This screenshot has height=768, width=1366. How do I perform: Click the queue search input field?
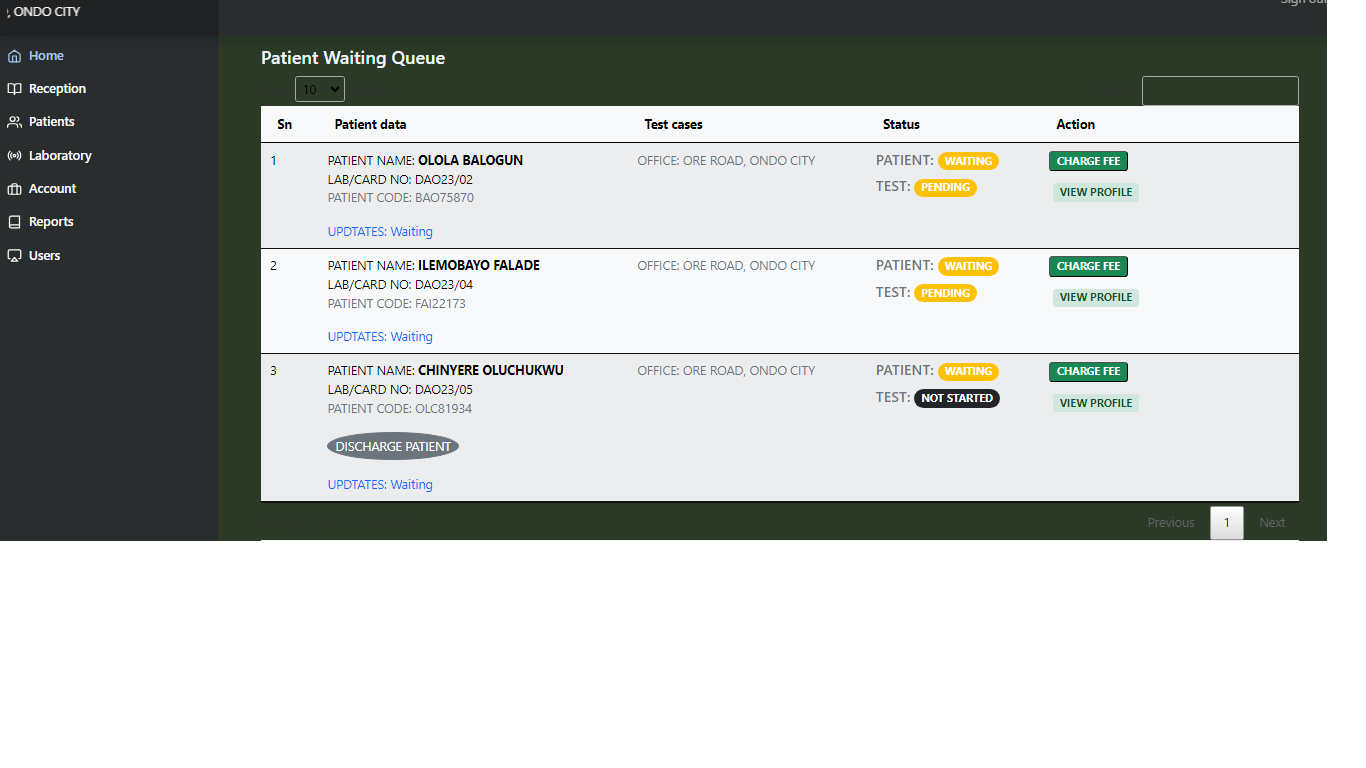point(1219,91)
